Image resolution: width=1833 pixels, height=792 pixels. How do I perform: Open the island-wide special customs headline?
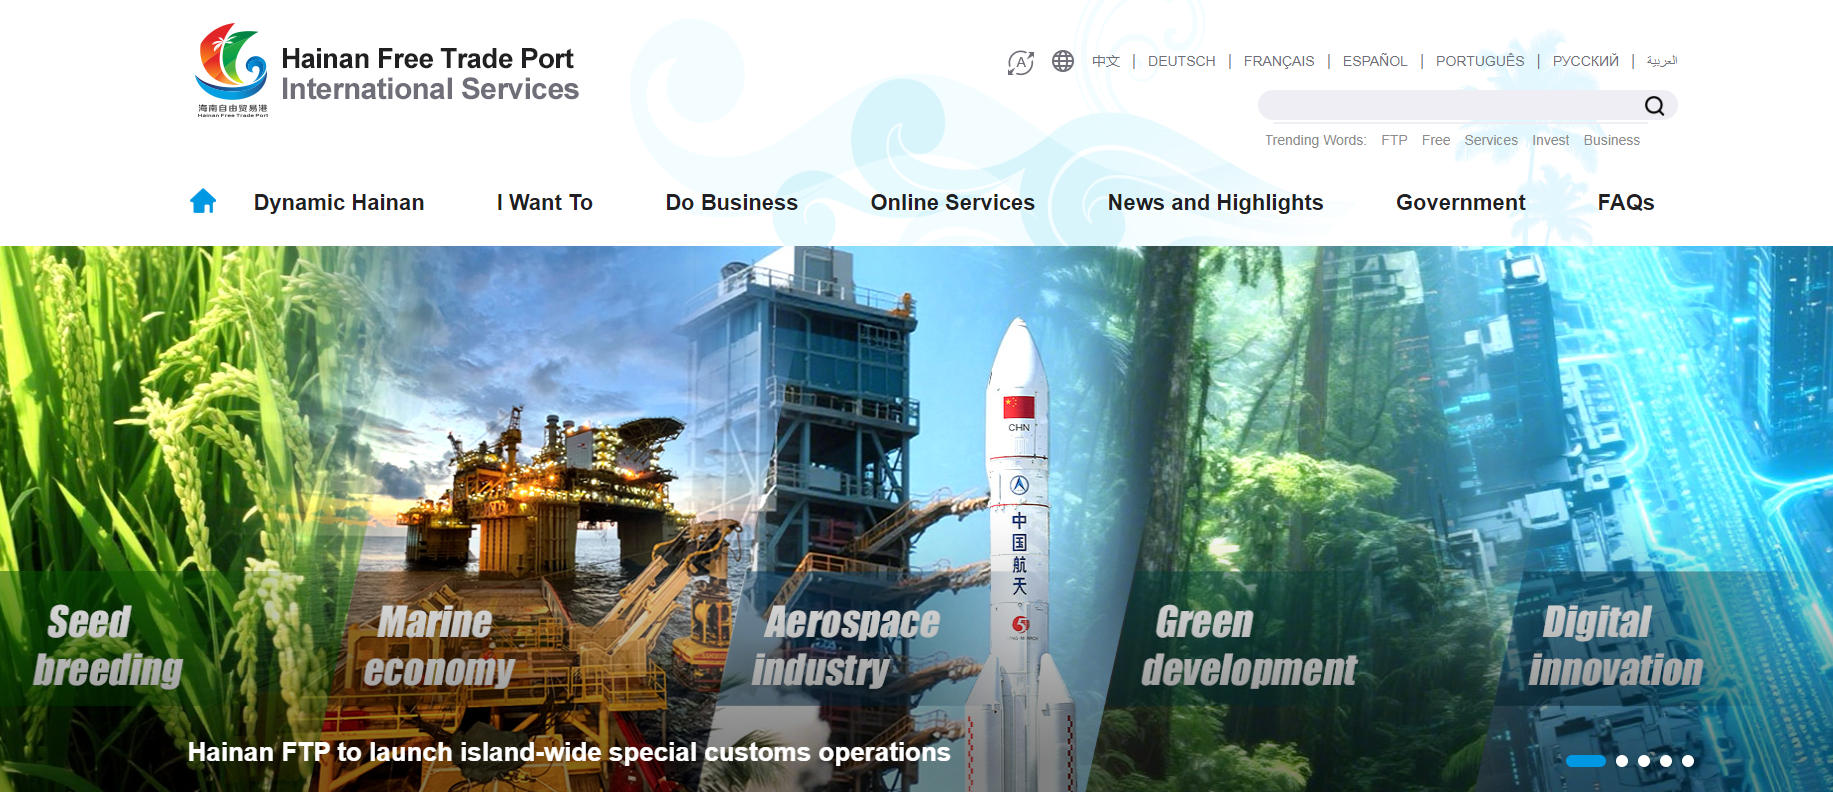pyautogui.click(x=568, y=752)
